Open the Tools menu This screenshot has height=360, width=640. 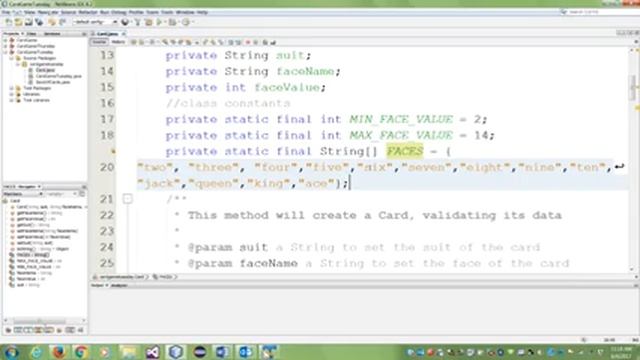coord(167,12)
